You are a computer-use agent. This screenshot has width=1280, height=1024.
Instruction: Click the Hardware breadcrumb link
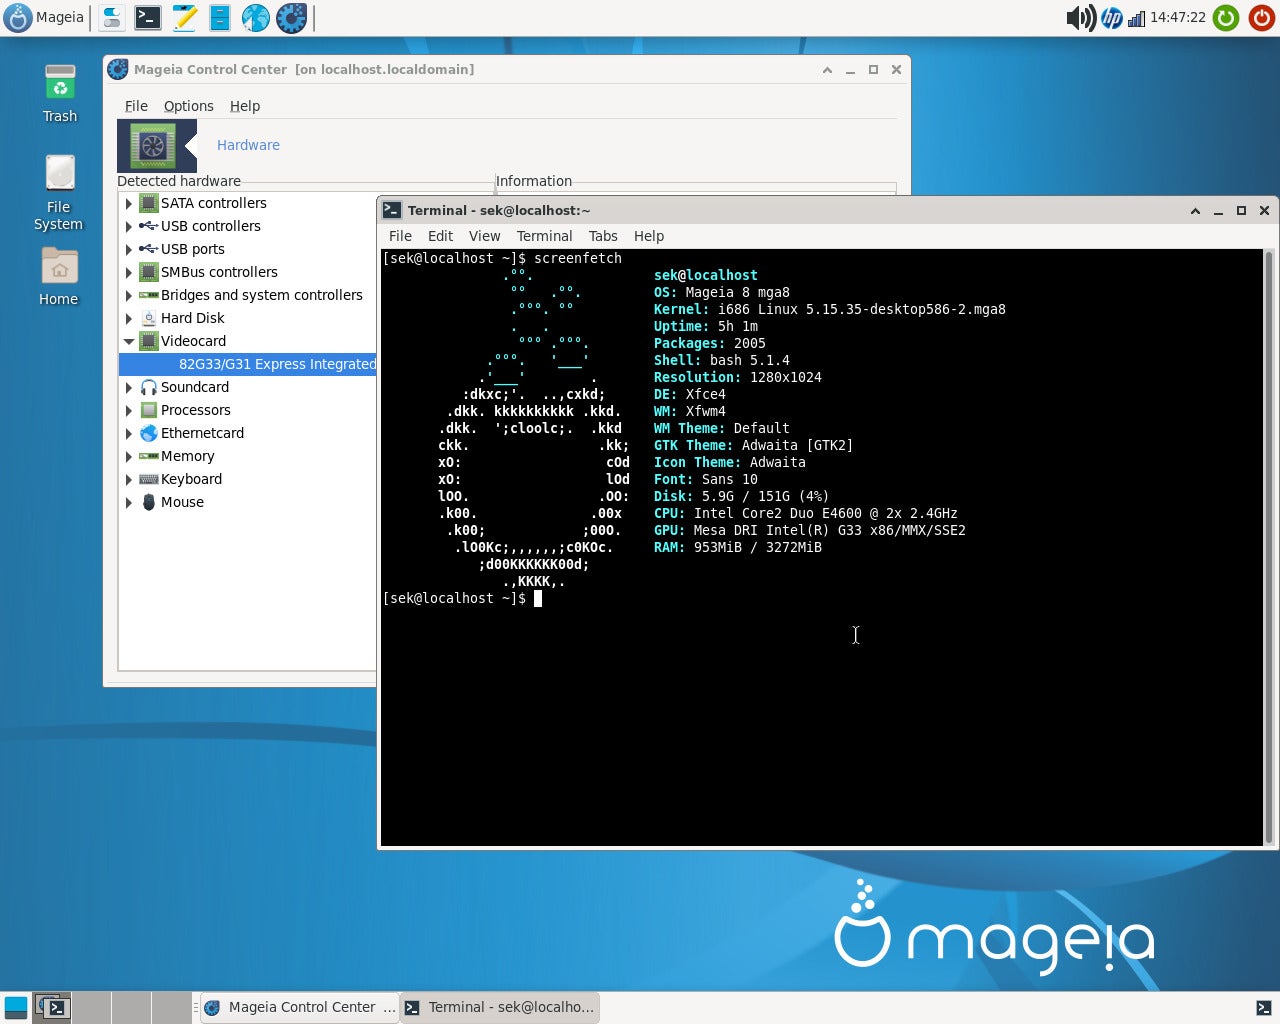(247, 145)
